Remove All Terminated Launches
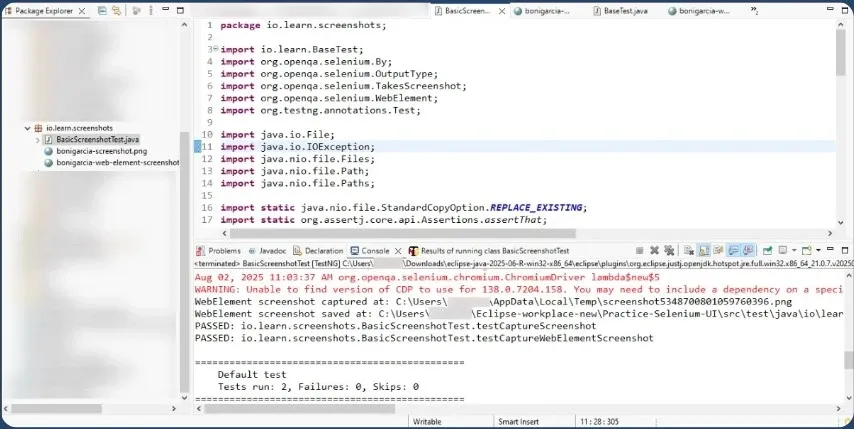854x429 pixels. (x=669, y=250)
